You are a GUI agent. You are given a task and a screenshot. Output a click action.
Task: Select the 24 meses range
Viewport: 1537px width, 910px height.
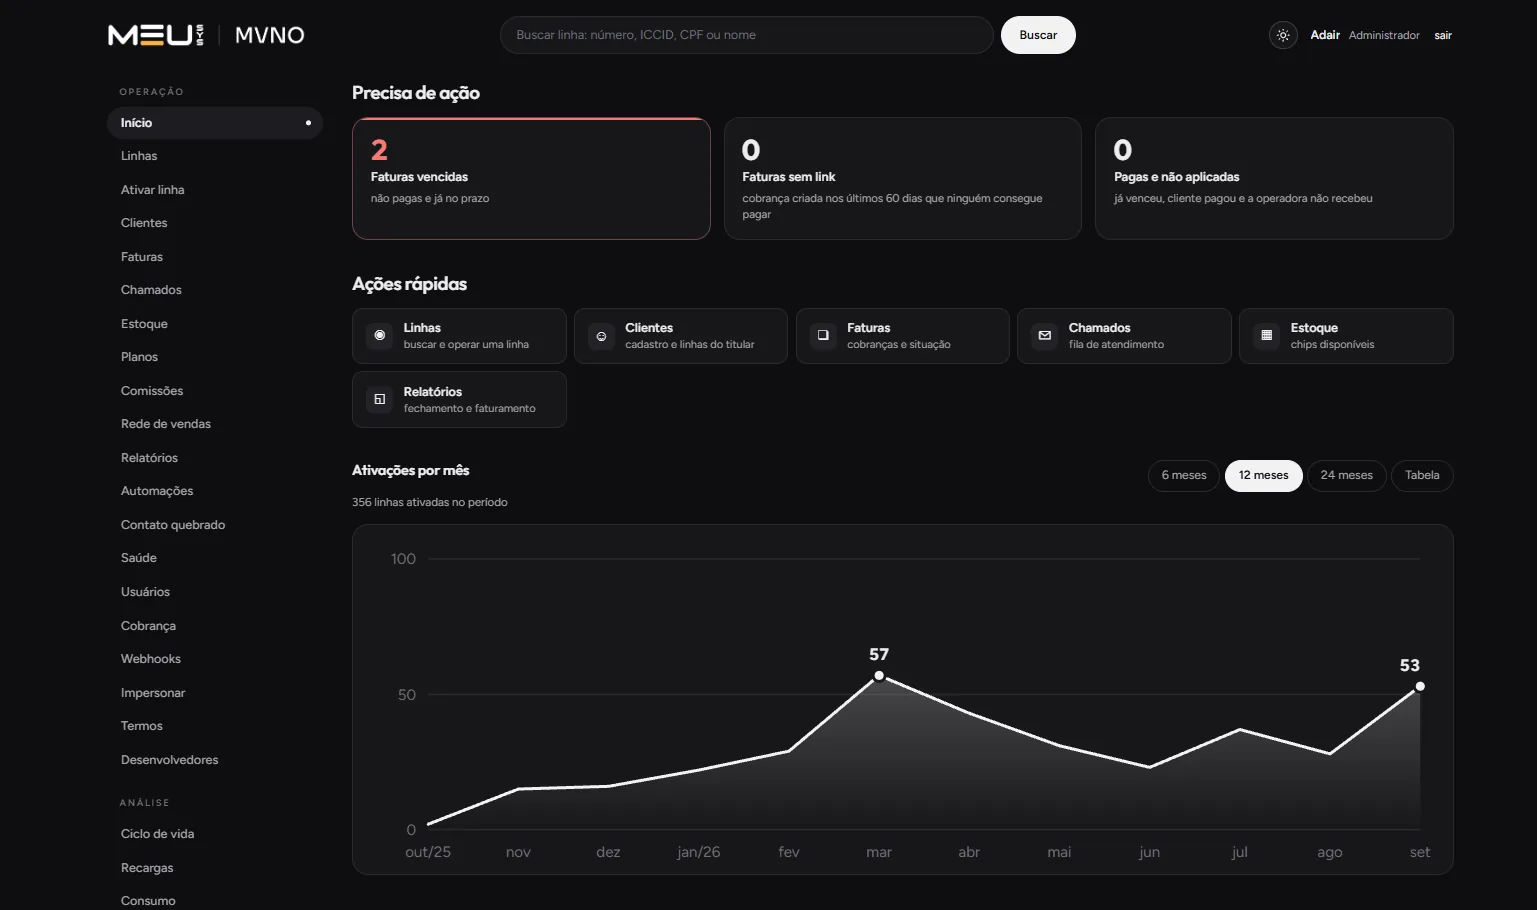(x=1346, y=476)
